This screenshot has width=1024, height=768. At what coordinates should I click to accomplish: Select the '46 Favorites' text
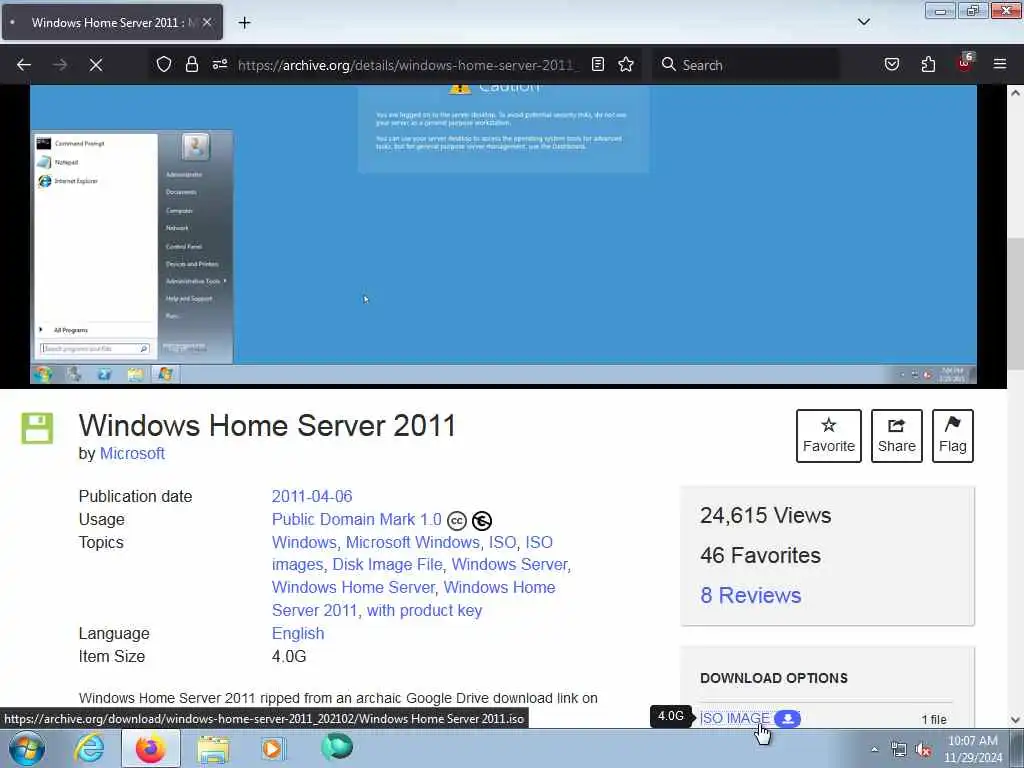coord(760,555)
